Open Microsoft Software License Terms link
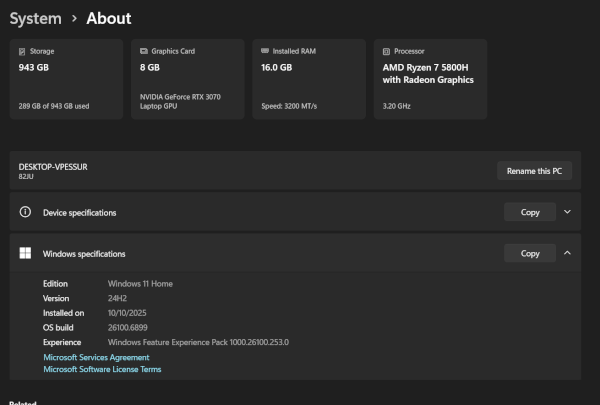The height and width of the screenshot is (405, 600). pyautogui.click(x=102, y=369)
